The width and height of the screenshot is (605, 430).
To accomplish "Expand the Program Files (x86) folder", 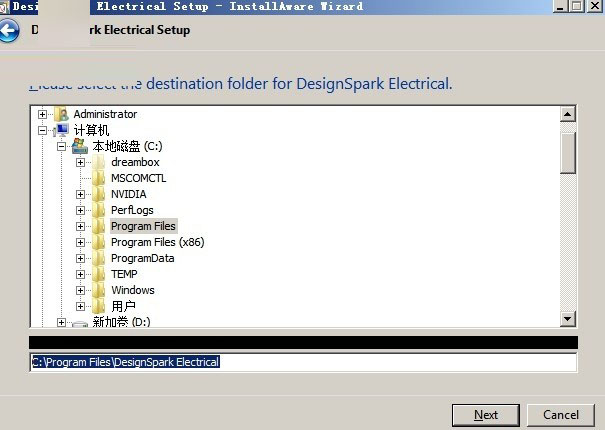I will pos(80,242).
